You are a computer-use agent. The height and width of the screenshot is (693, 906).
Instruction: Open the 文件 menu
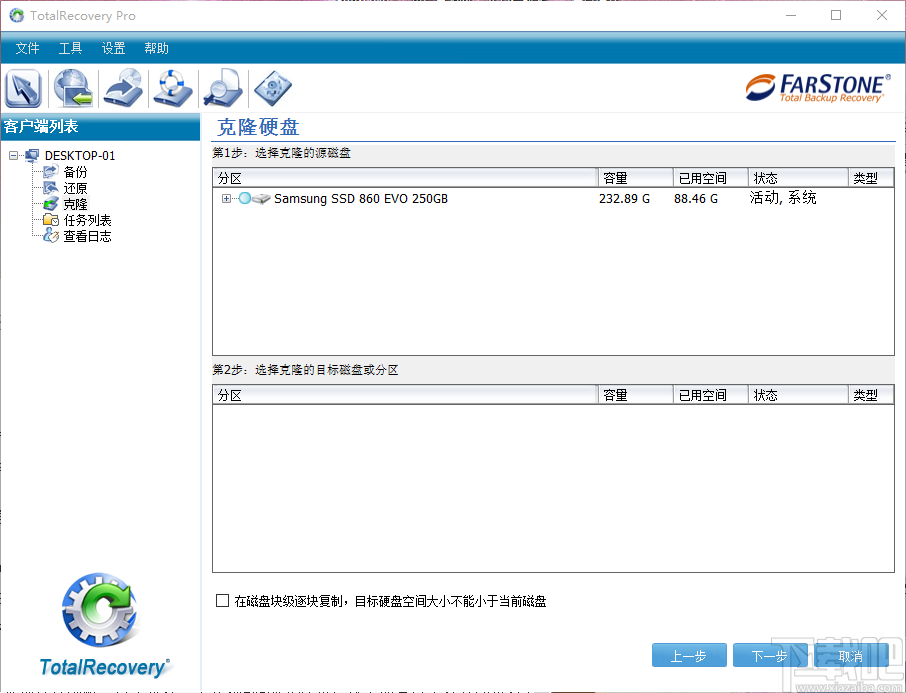pos(27,48)
